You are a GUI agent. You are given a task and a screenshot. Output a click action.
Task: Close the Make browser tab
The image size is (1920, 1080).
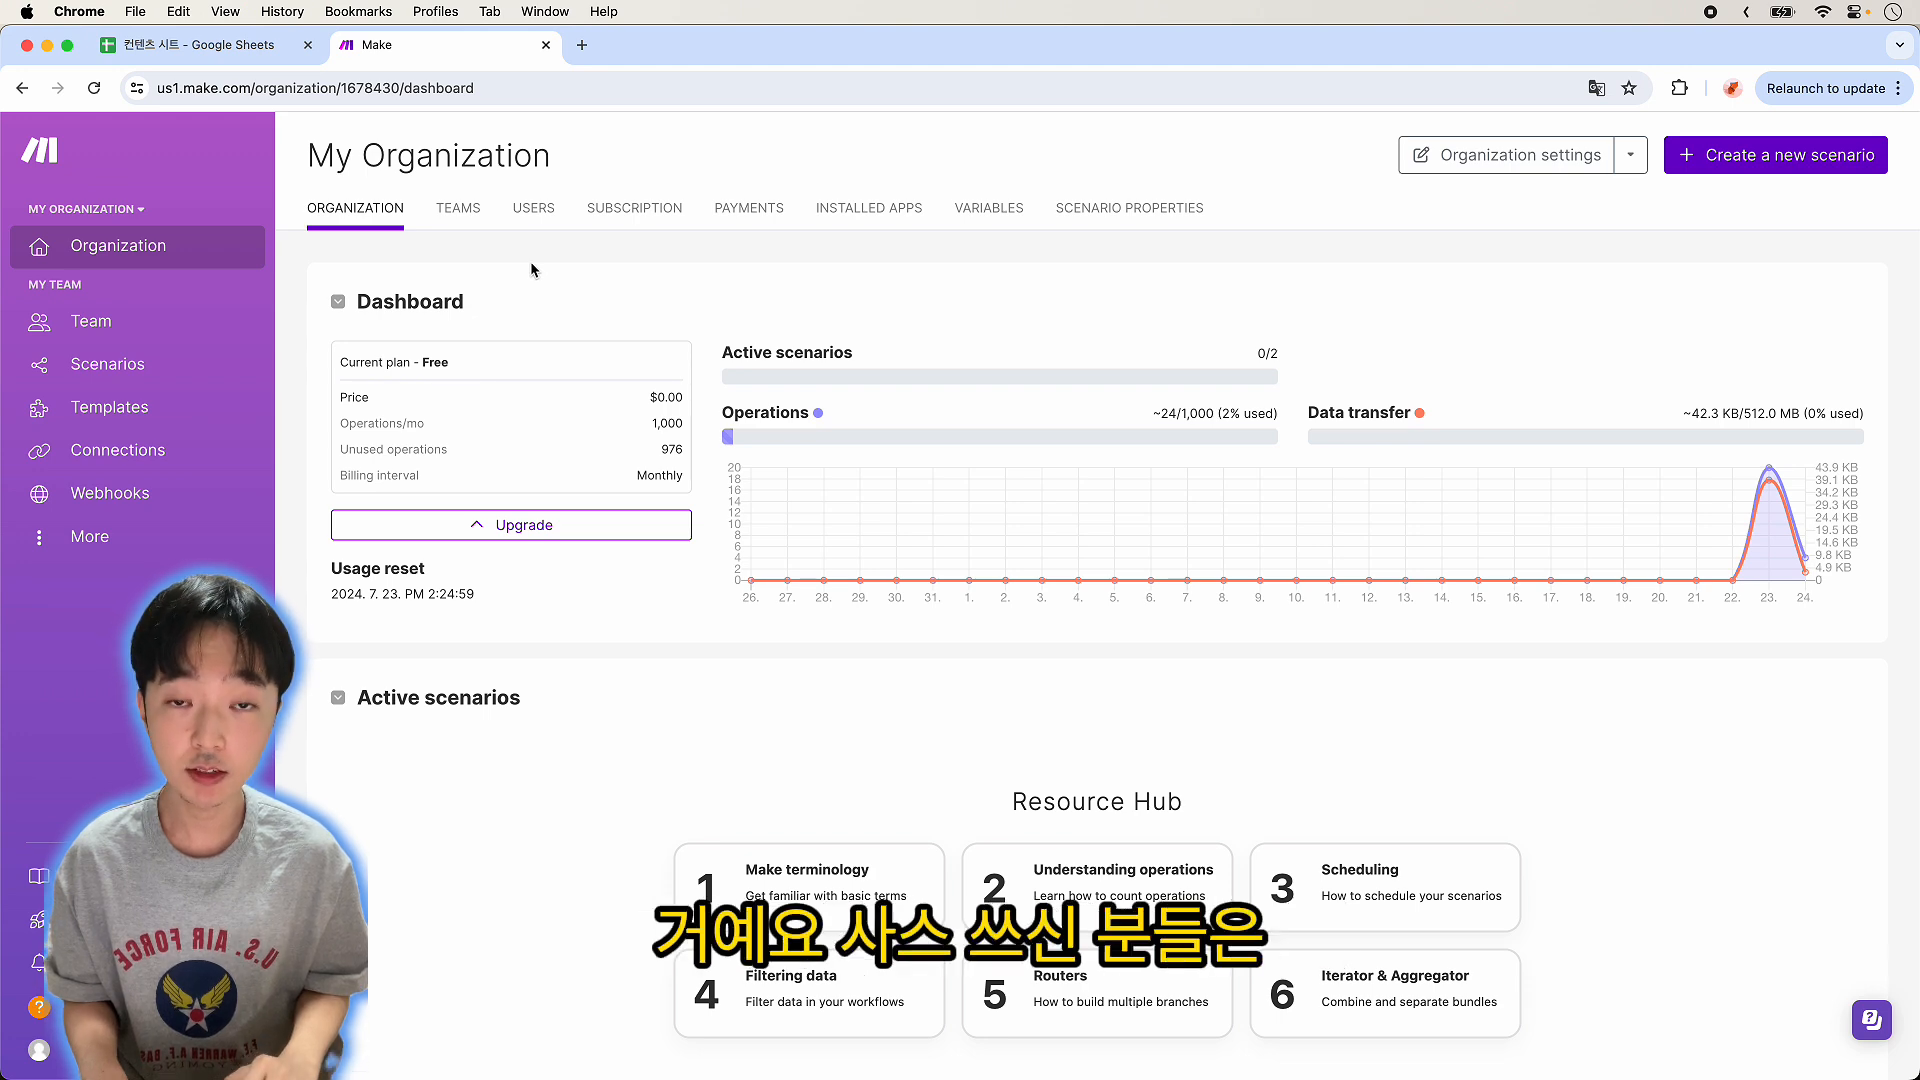[546, 45]
